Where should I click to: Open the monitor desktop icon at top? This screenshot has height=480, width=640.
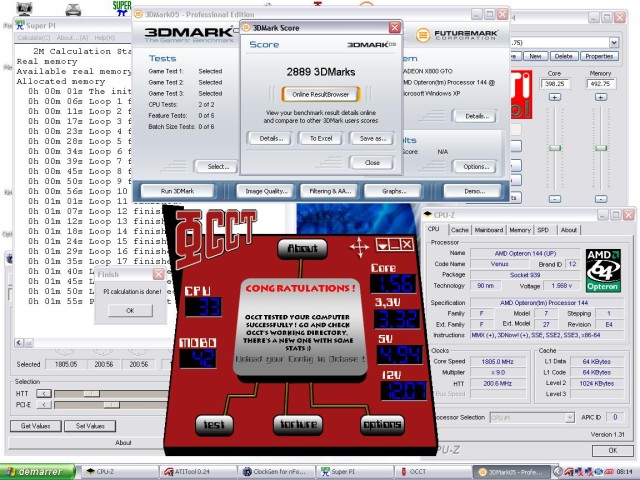[24, 9]
